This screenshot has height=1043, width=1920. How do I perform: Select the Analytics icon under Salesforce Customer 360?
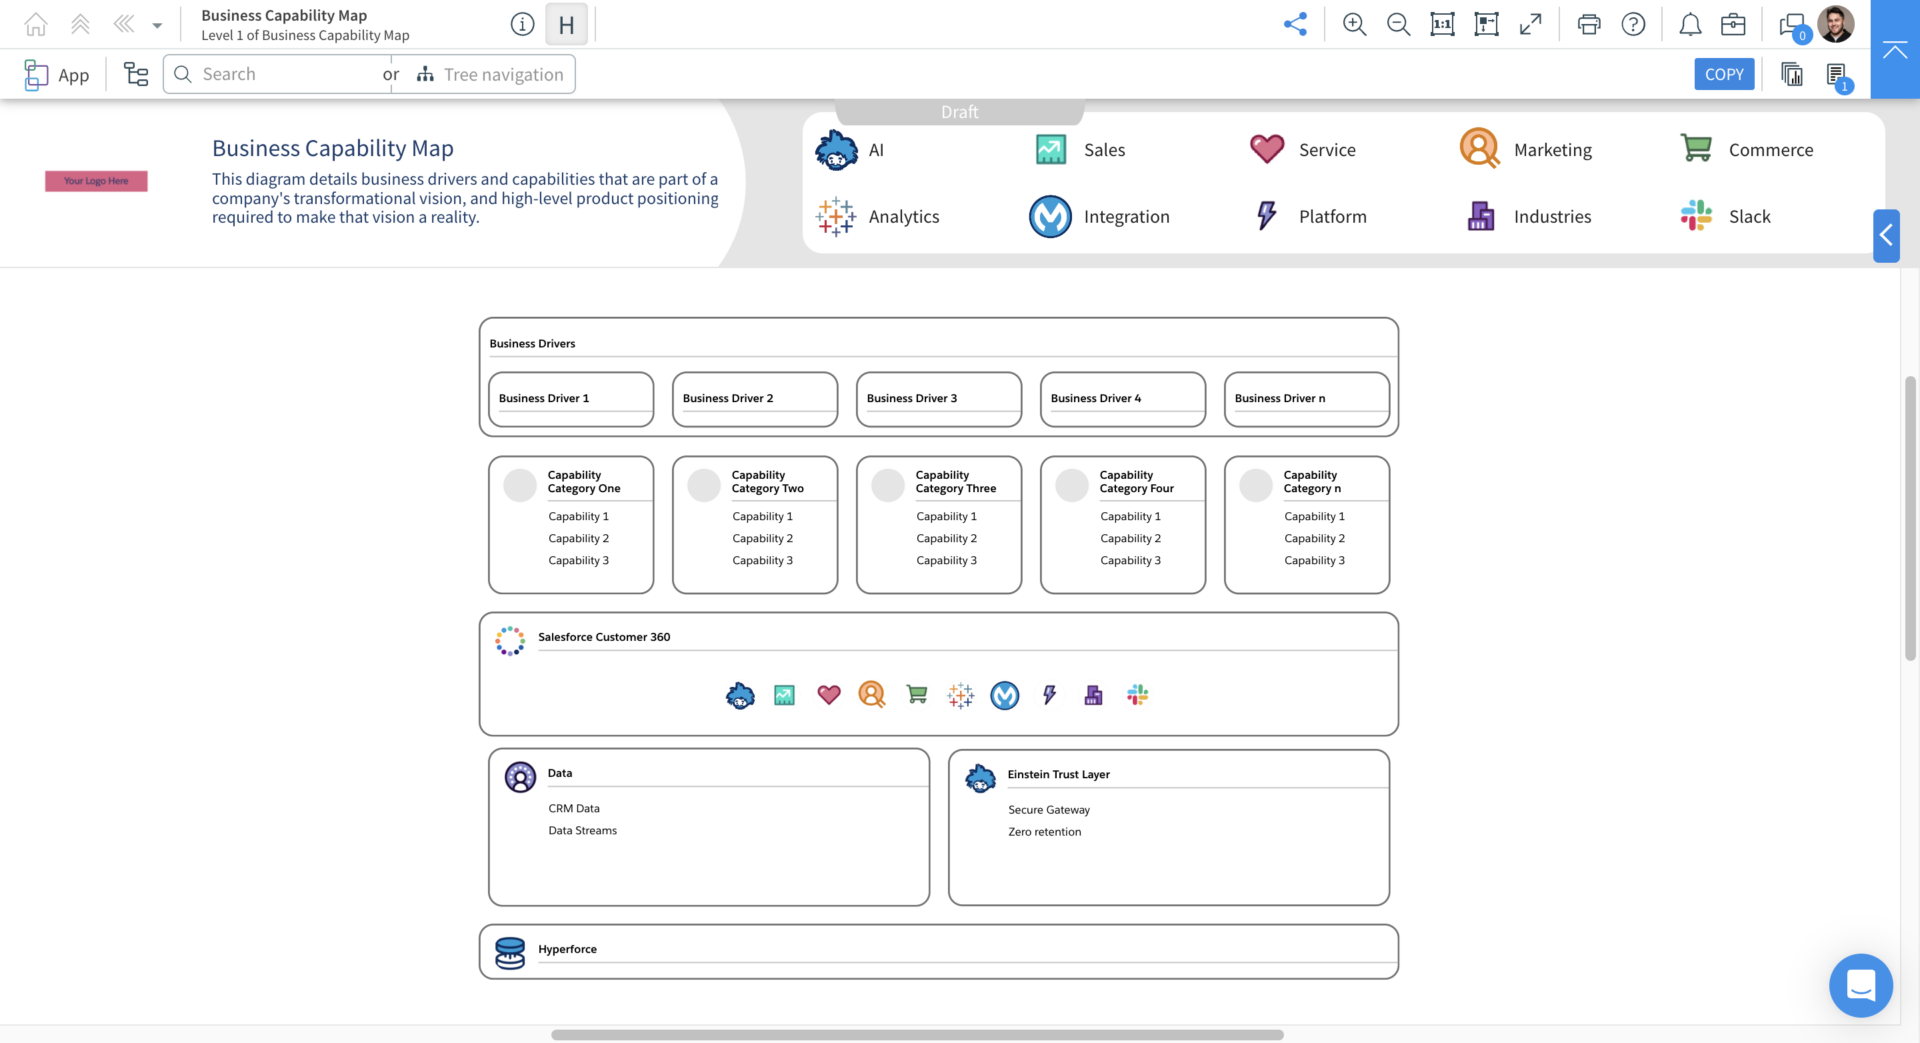(x=961, y=695)
